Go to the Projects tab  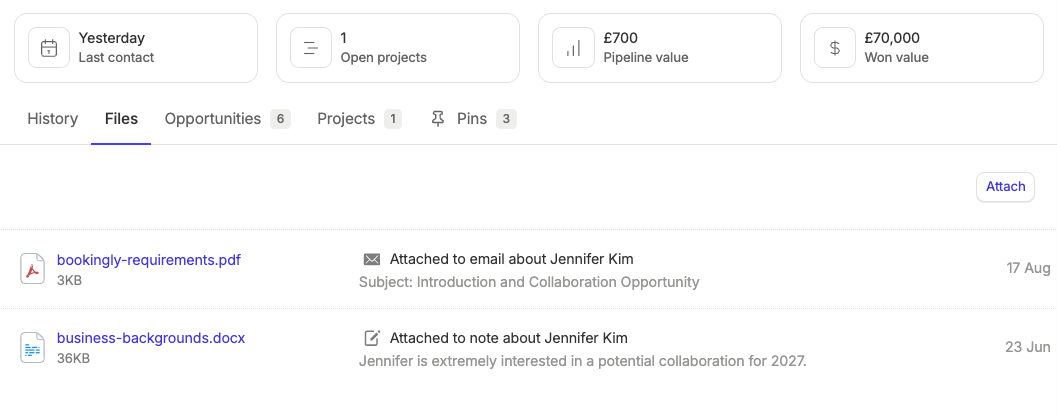click(x=359, y=119)
